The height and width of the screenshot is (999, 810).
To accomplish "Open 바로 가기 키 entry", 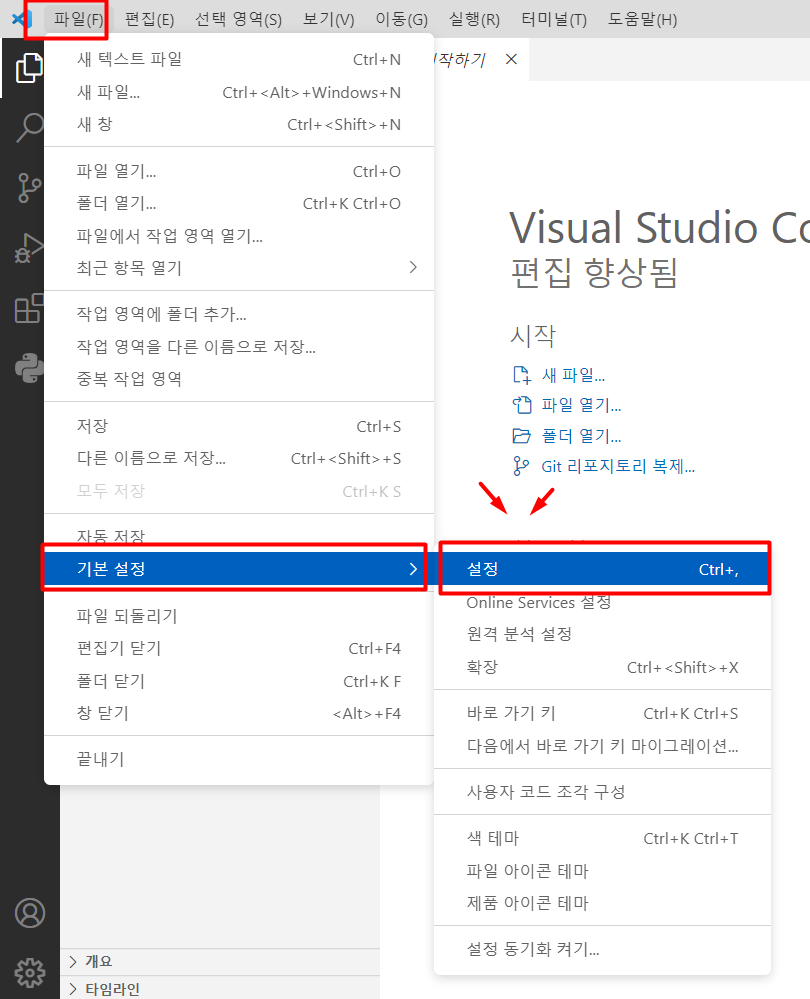I will tap(603, 714).
